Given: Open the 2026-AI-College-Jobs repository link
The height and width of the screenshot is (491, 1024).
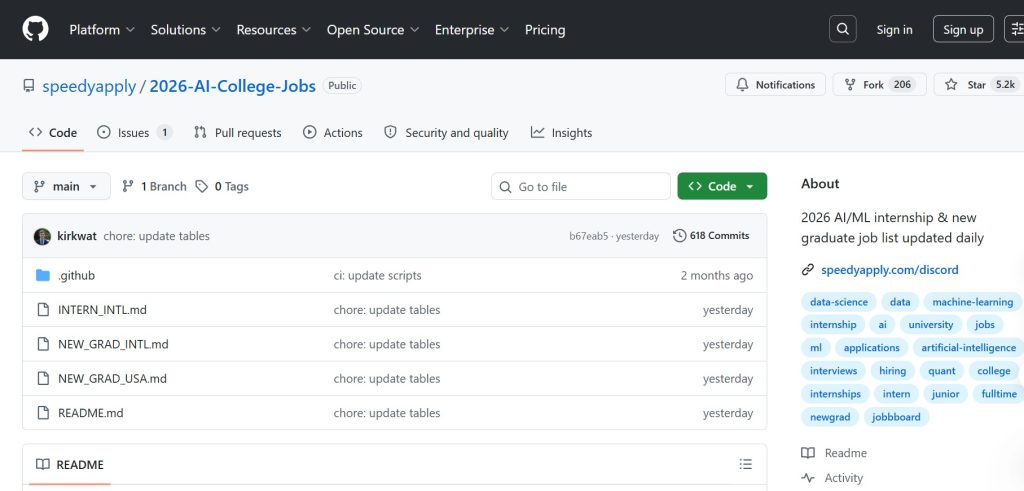Looking at the screenshot, I should tap(232, 86).
